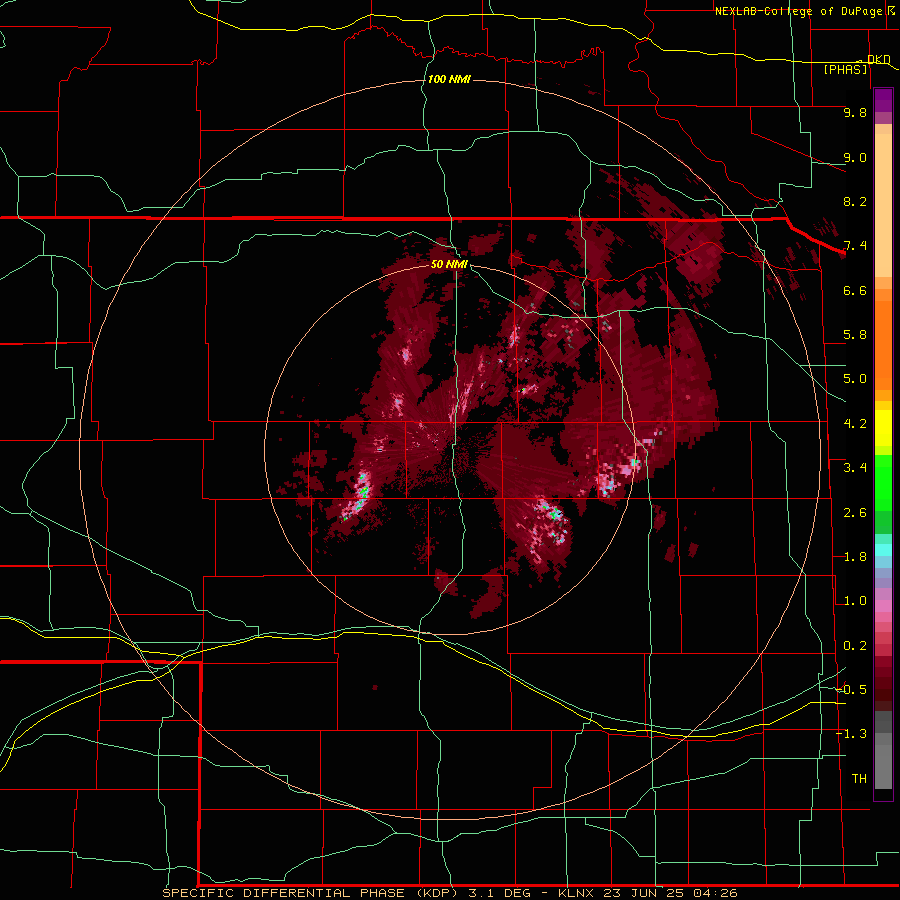
Task: Click the arrow icon after the DuPage text
Action: 891,11
